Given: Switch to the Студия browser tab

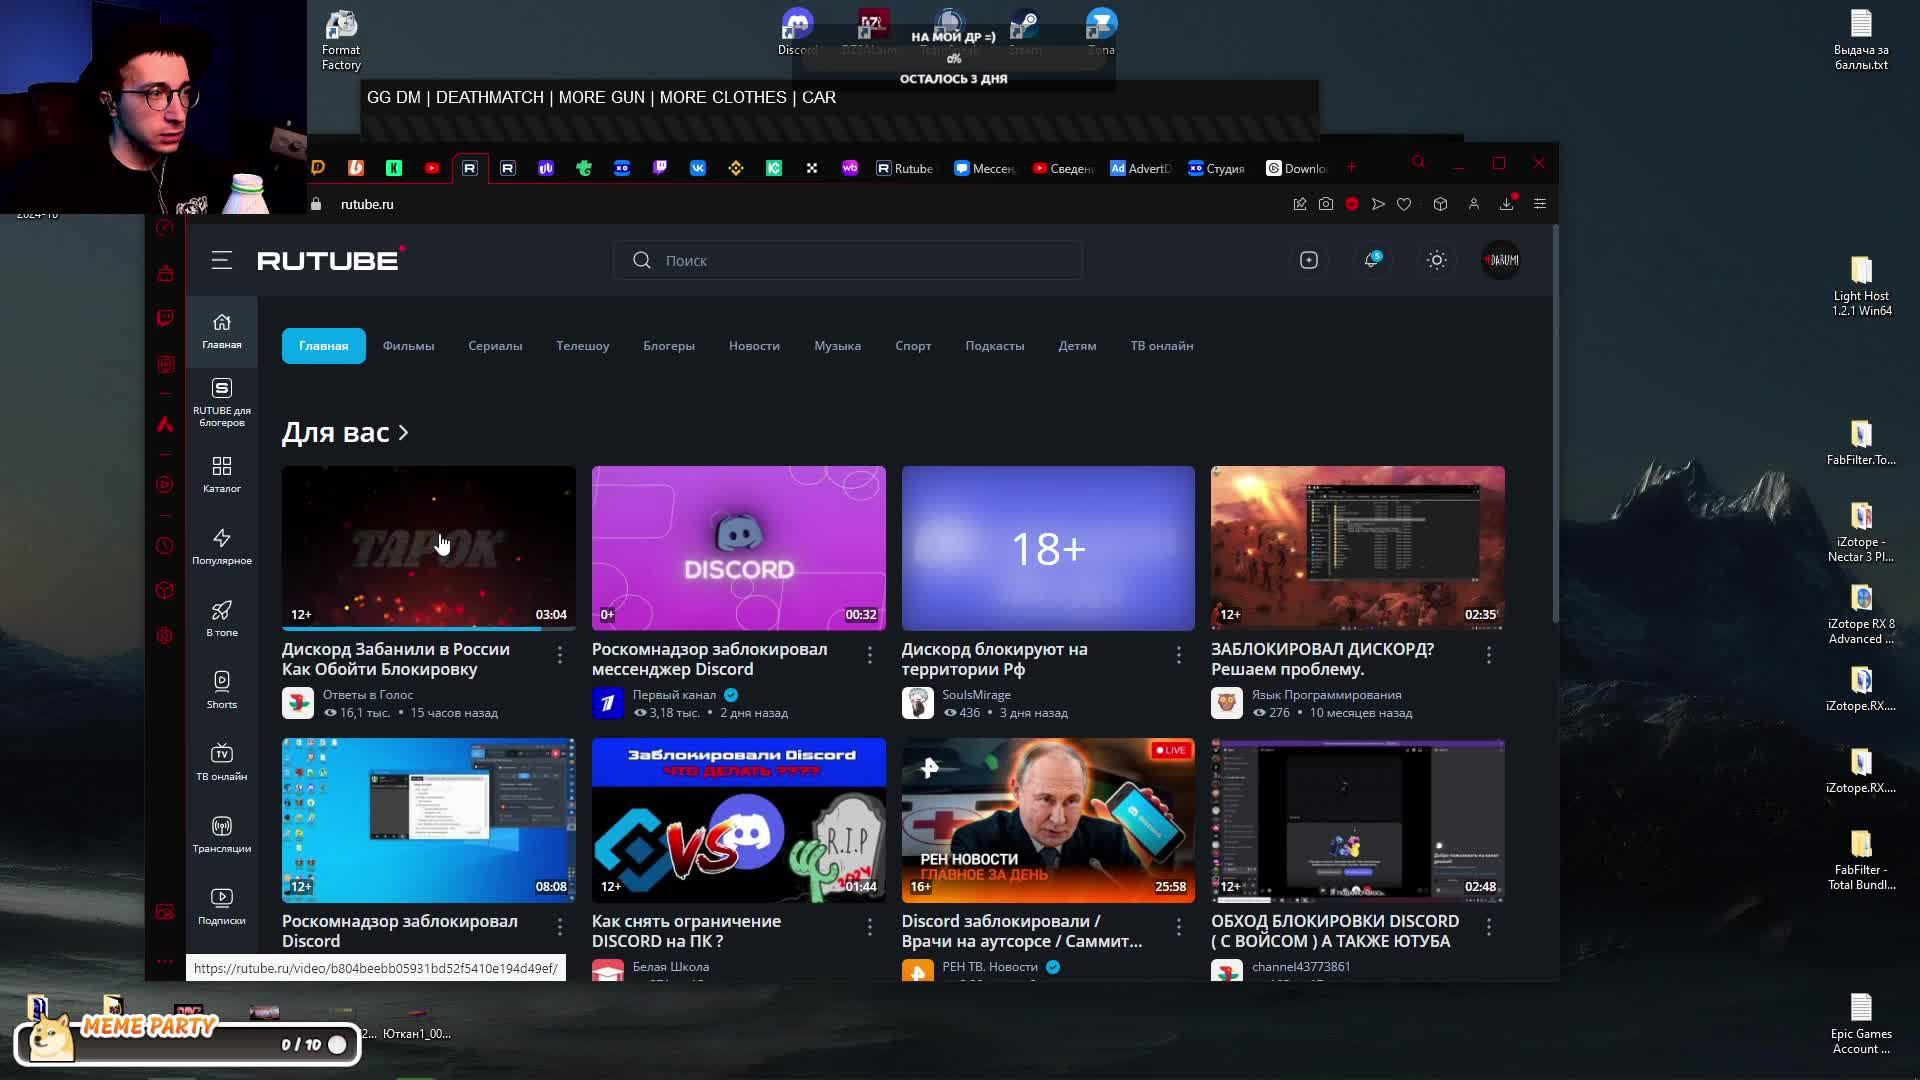Looking at the screenshot, I should pos(1216,168).
